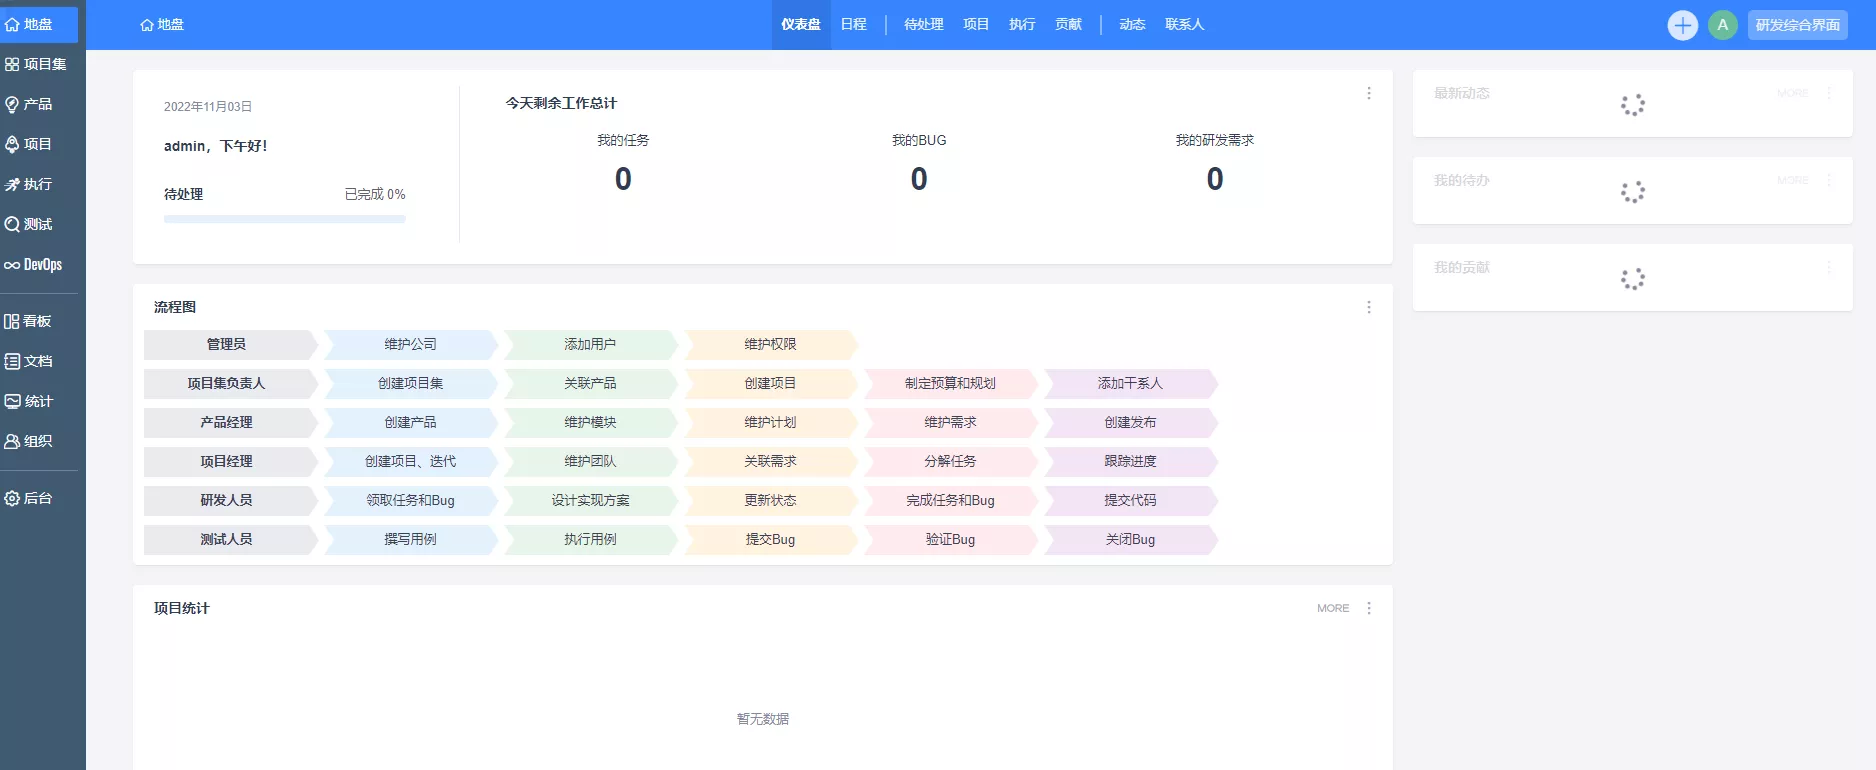The height and width of the screenshot is (770, 1876).
Task: Switch to the 贡献 tab
Action: coord(1068,24)
